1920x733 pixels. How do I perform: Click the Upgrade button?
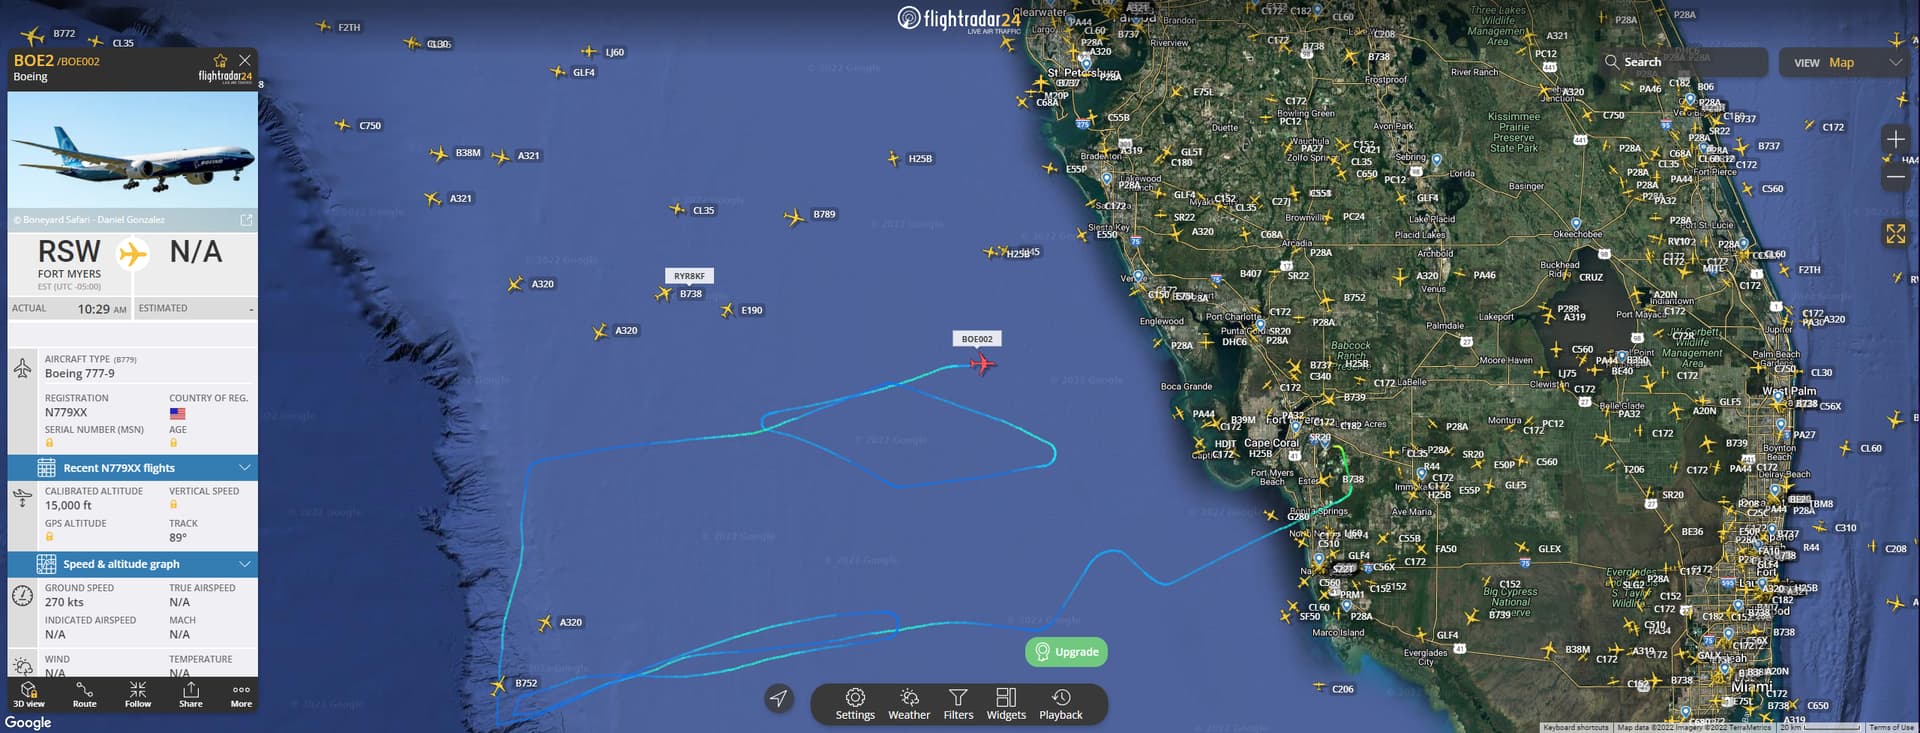tap(1066, 652)
